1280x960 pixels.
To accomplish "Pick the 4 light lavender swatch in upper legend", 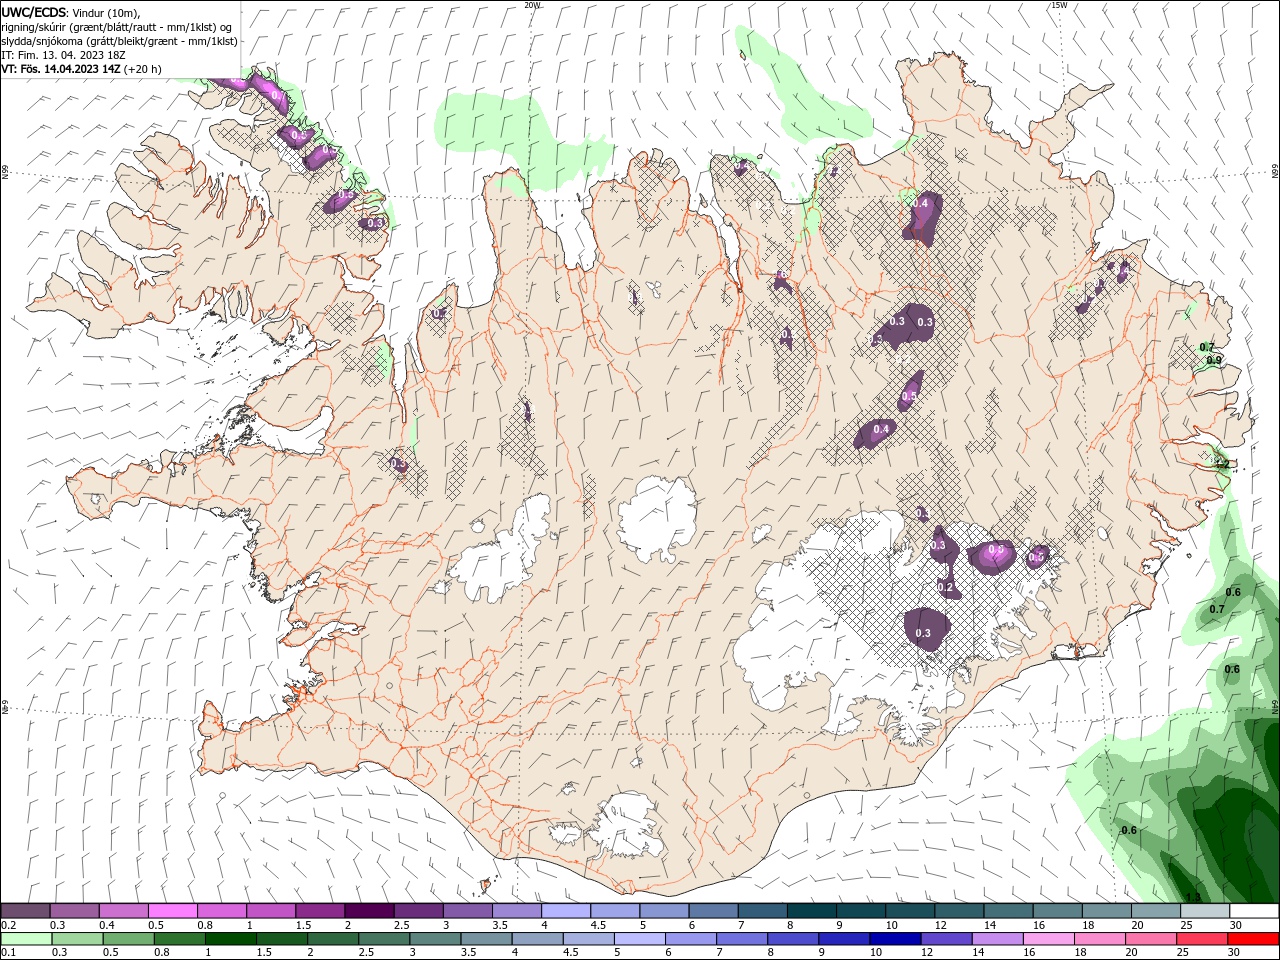I will 565,911.
